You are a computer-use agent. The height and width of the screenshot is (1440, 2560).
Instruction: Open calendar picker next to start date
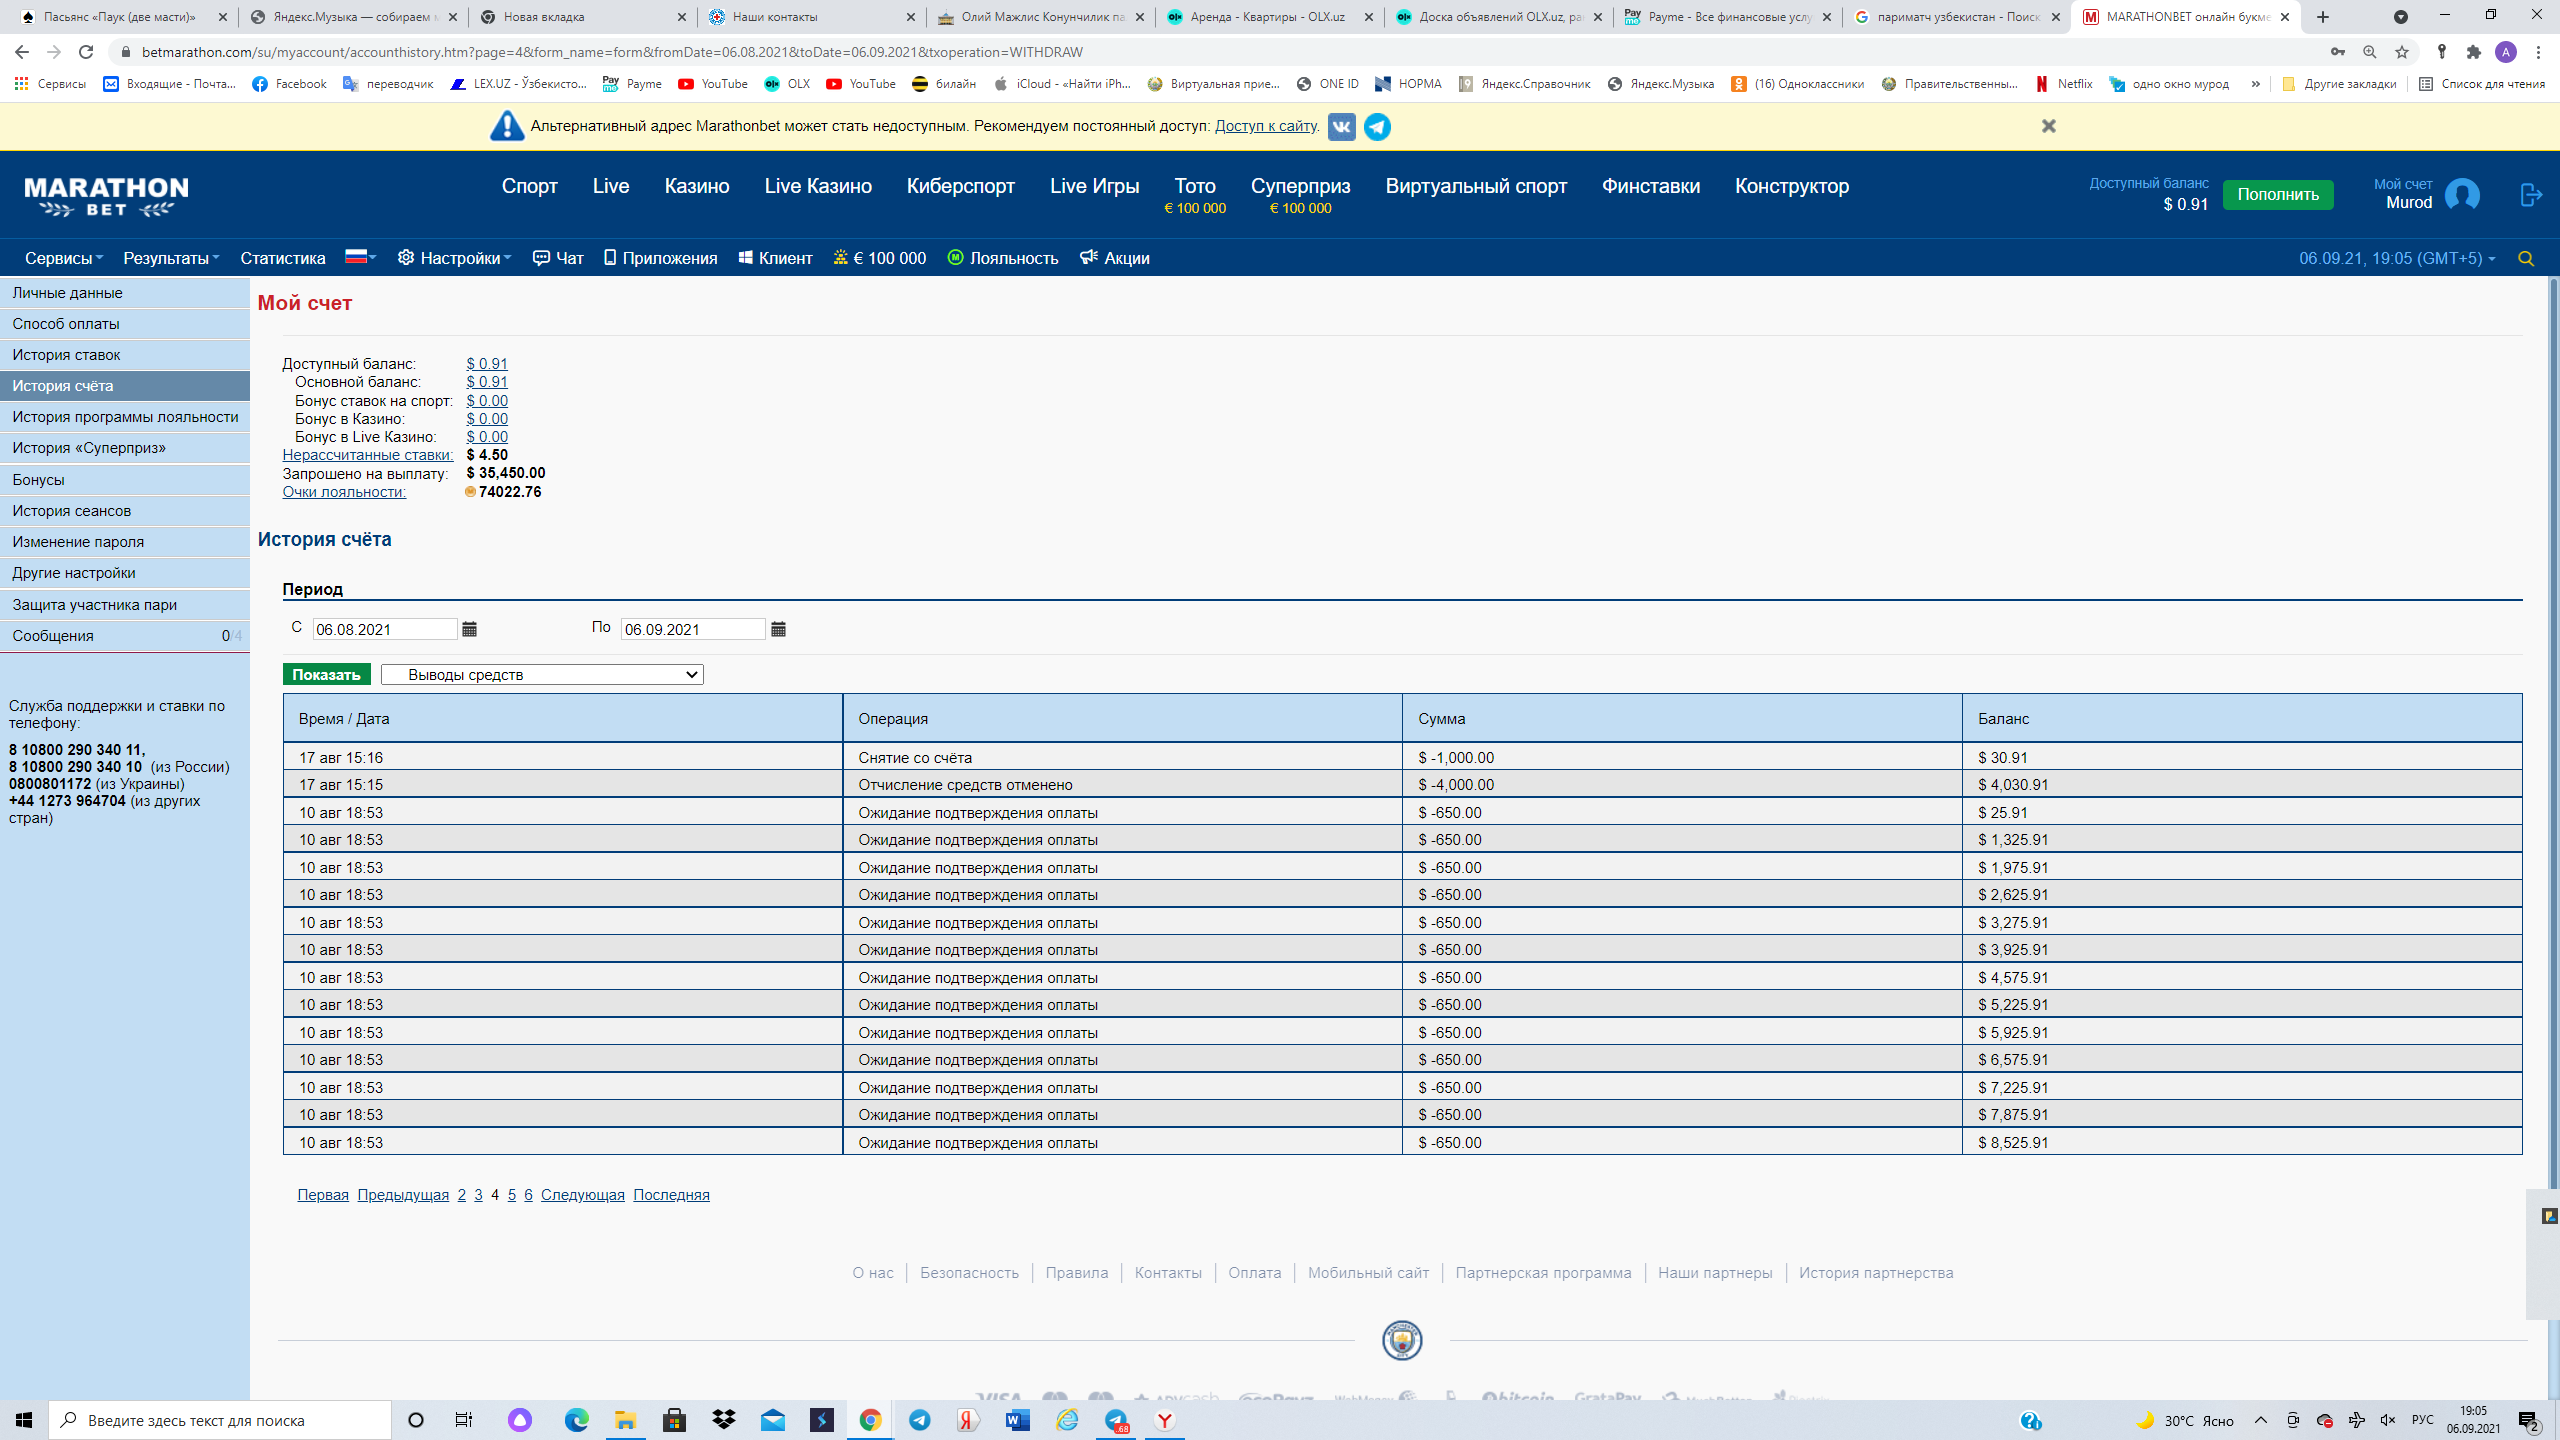tap(469, 629)
